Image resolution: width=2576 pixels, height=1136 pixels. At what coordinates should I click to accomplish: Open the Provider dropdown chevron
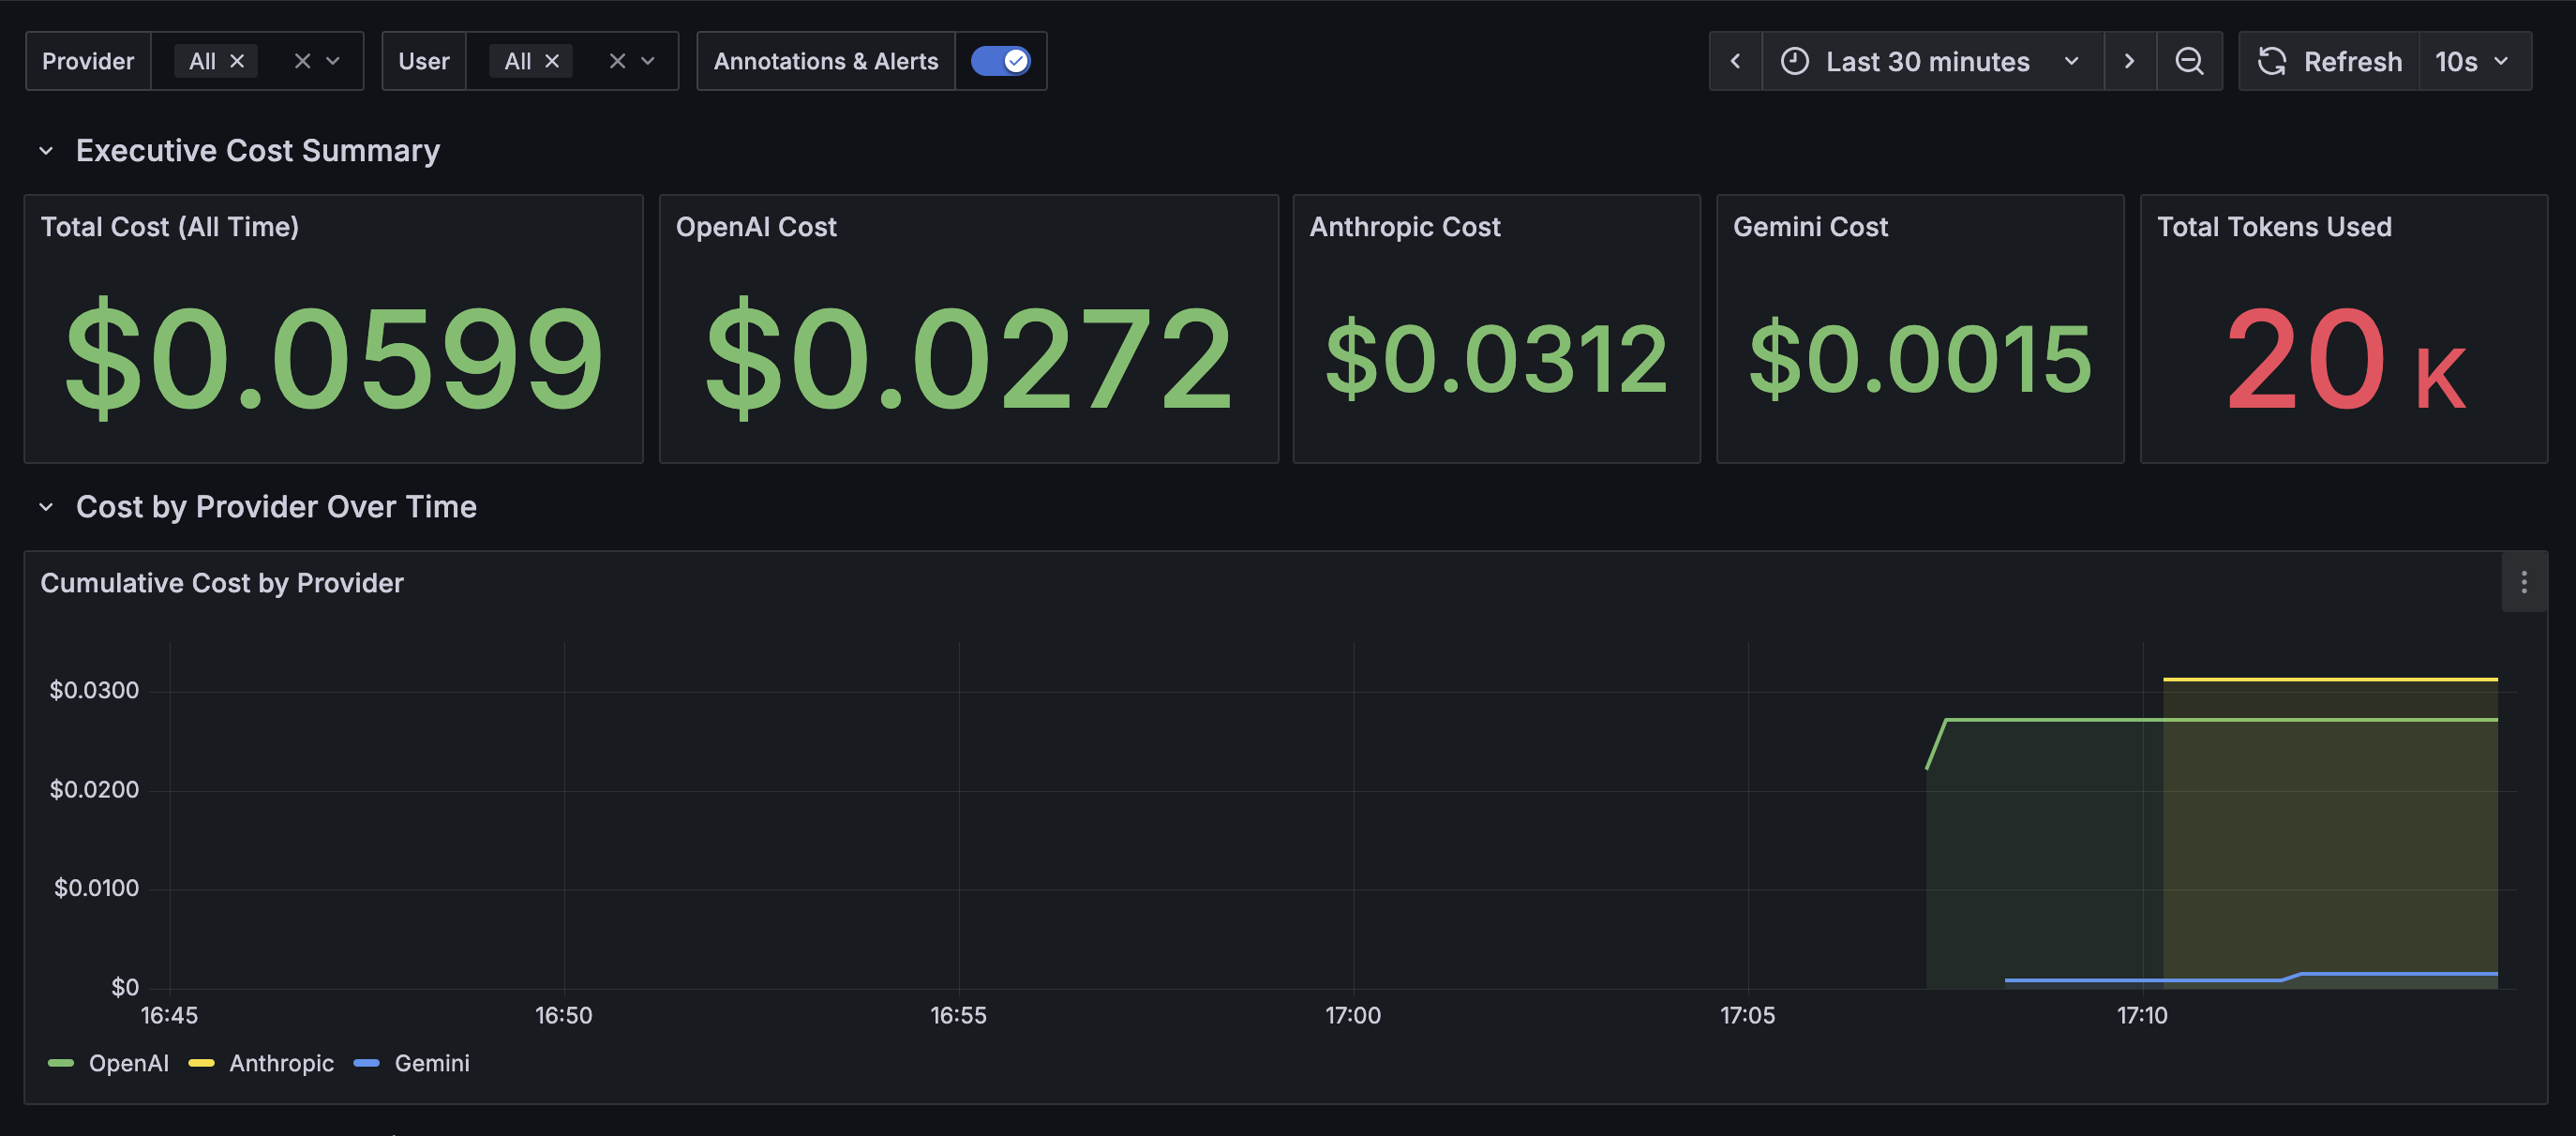point(334,61)
